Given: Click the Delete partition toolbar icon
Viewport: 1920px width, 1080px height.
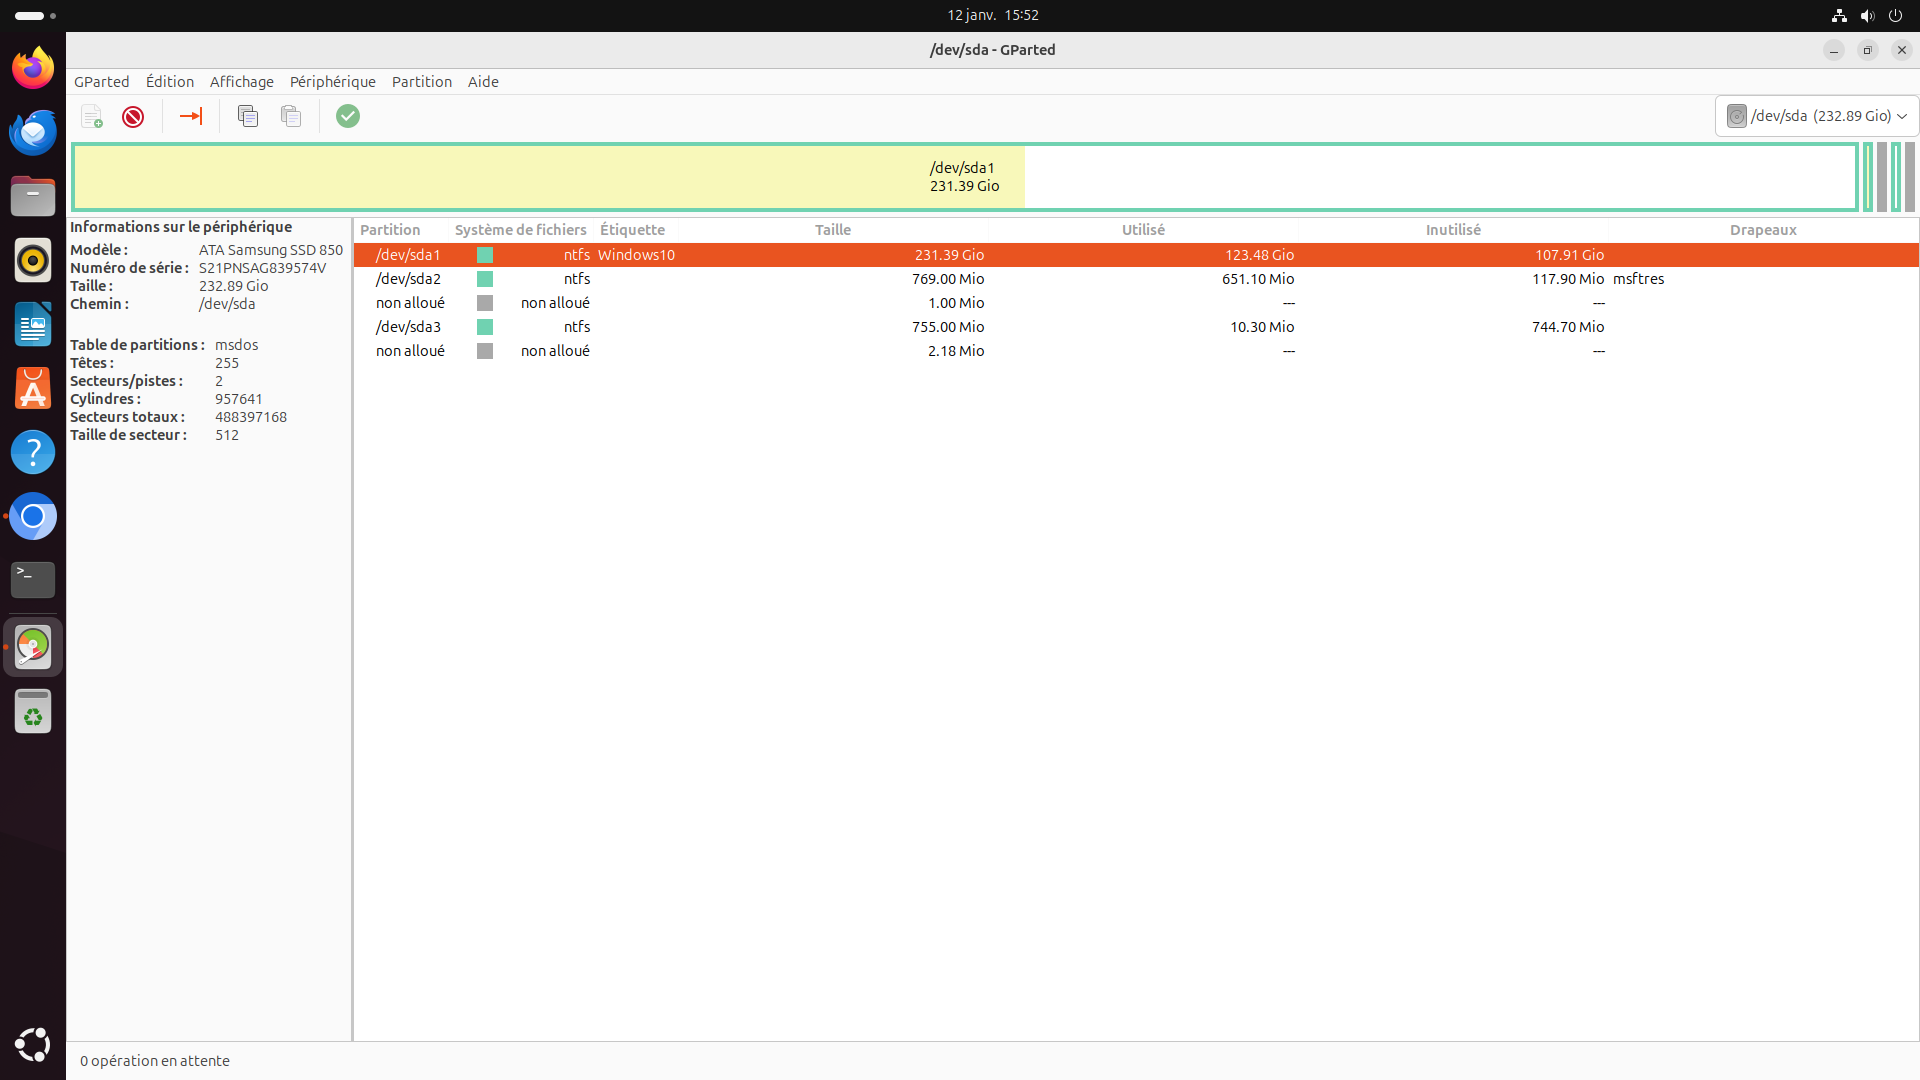Looking at the screenshot, I should [133, 117].
